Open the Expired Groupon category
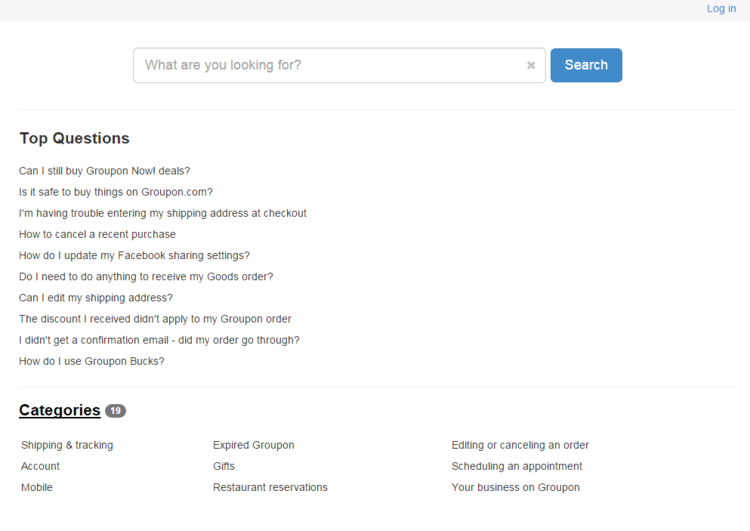This screenshot has width=750, height=531. [254, 445]
